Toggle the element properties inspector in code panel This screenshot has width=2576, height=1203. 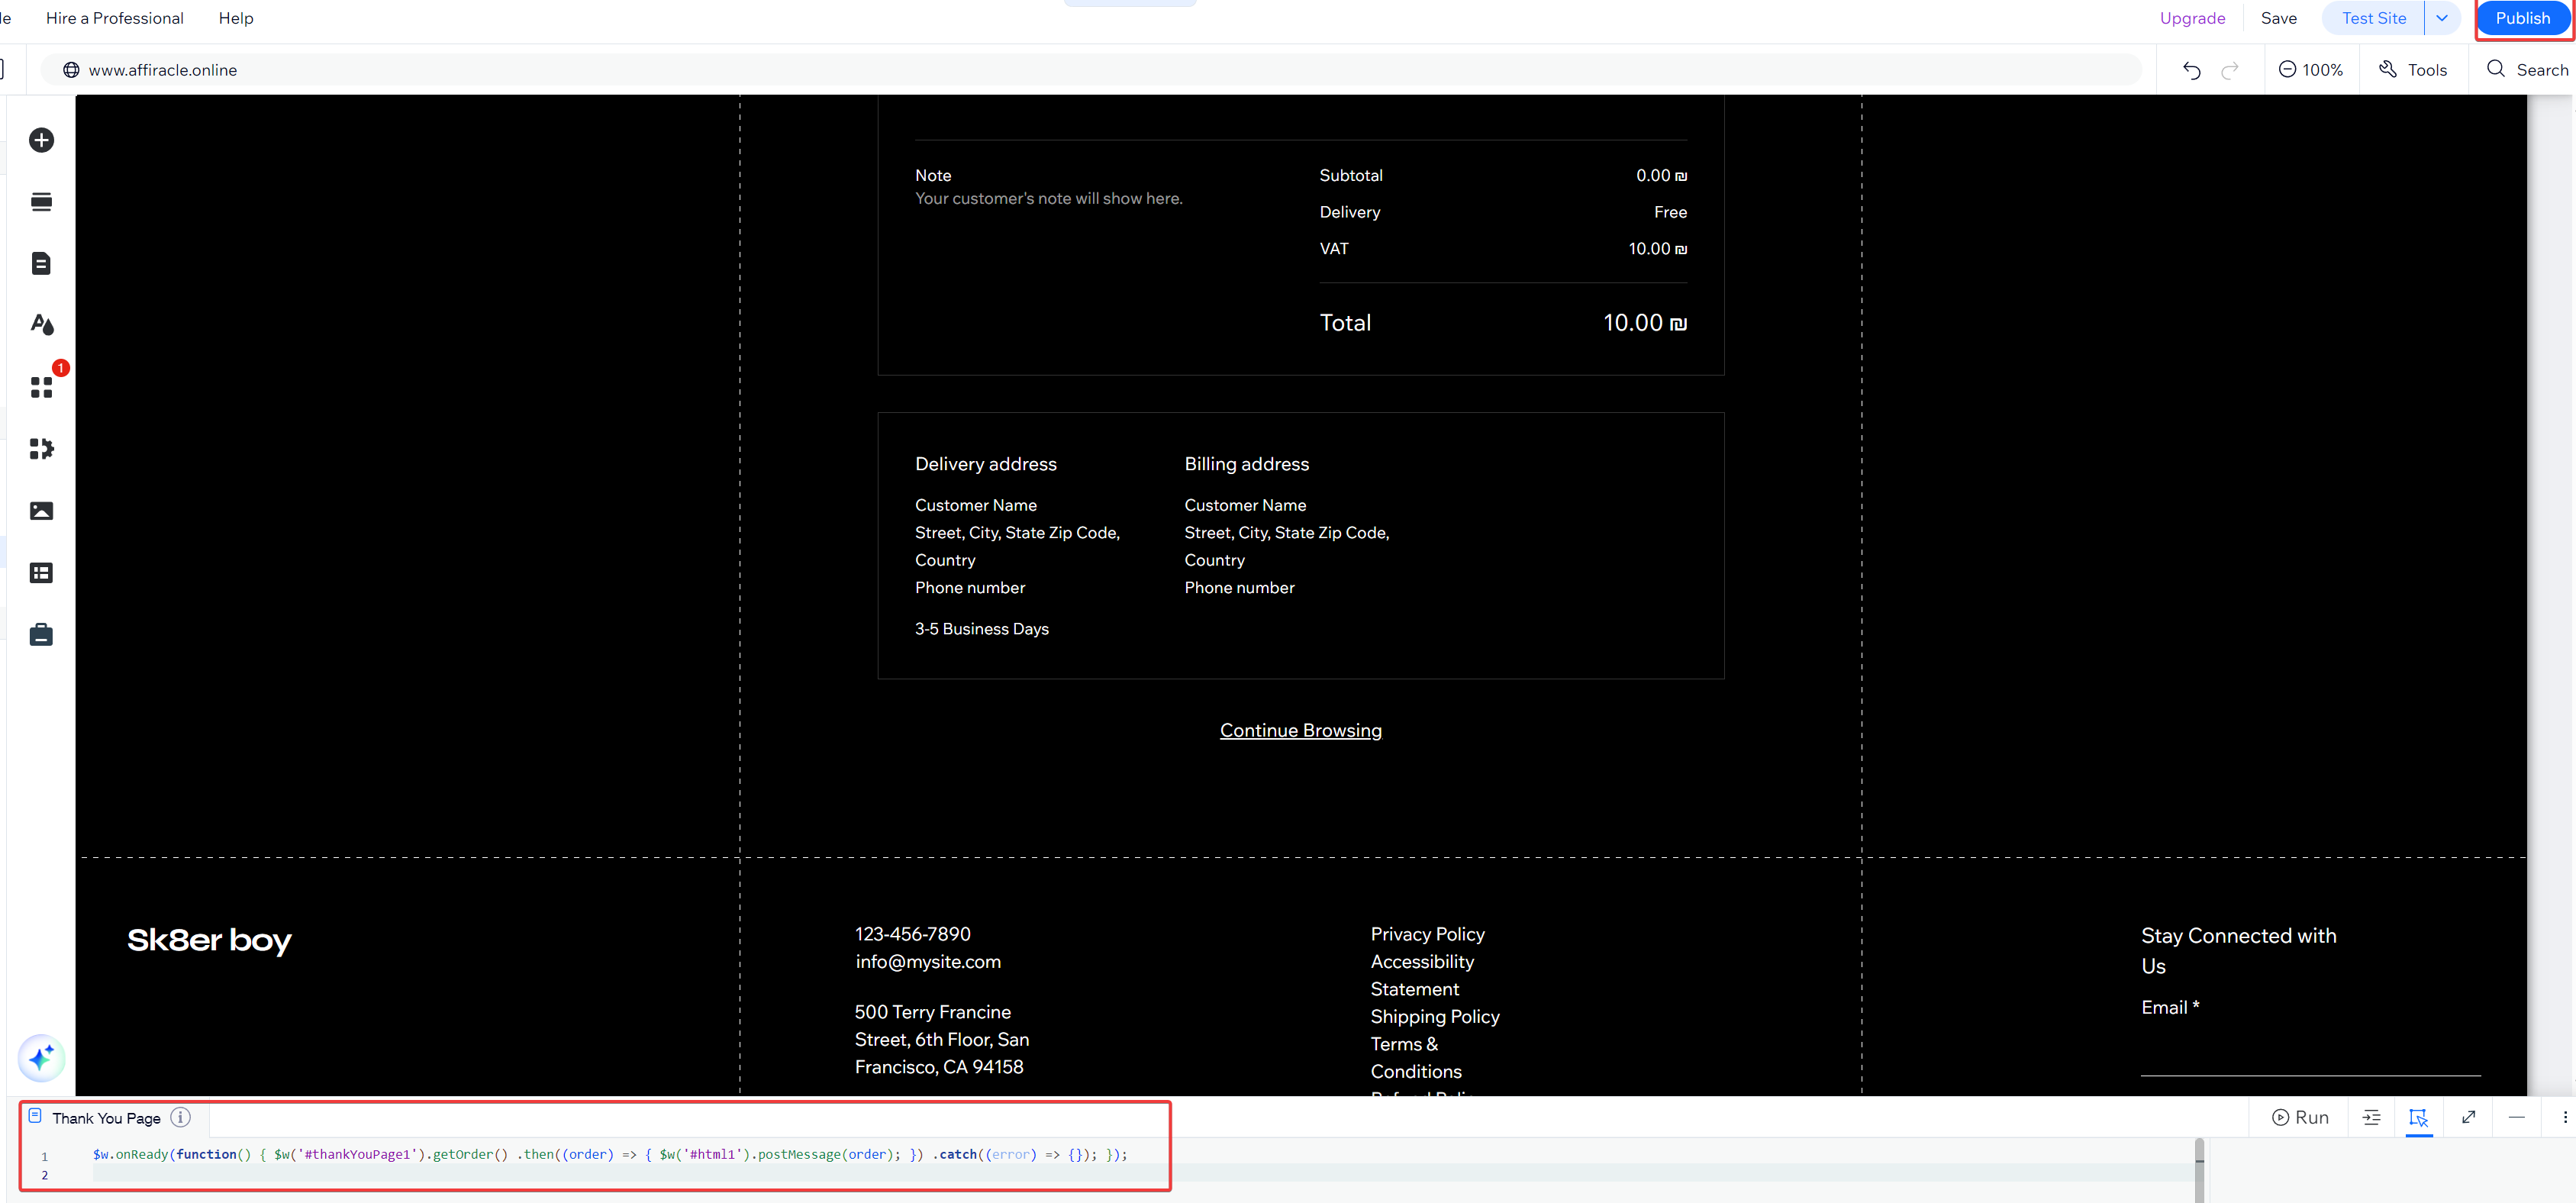(x=2418, y=1118)
